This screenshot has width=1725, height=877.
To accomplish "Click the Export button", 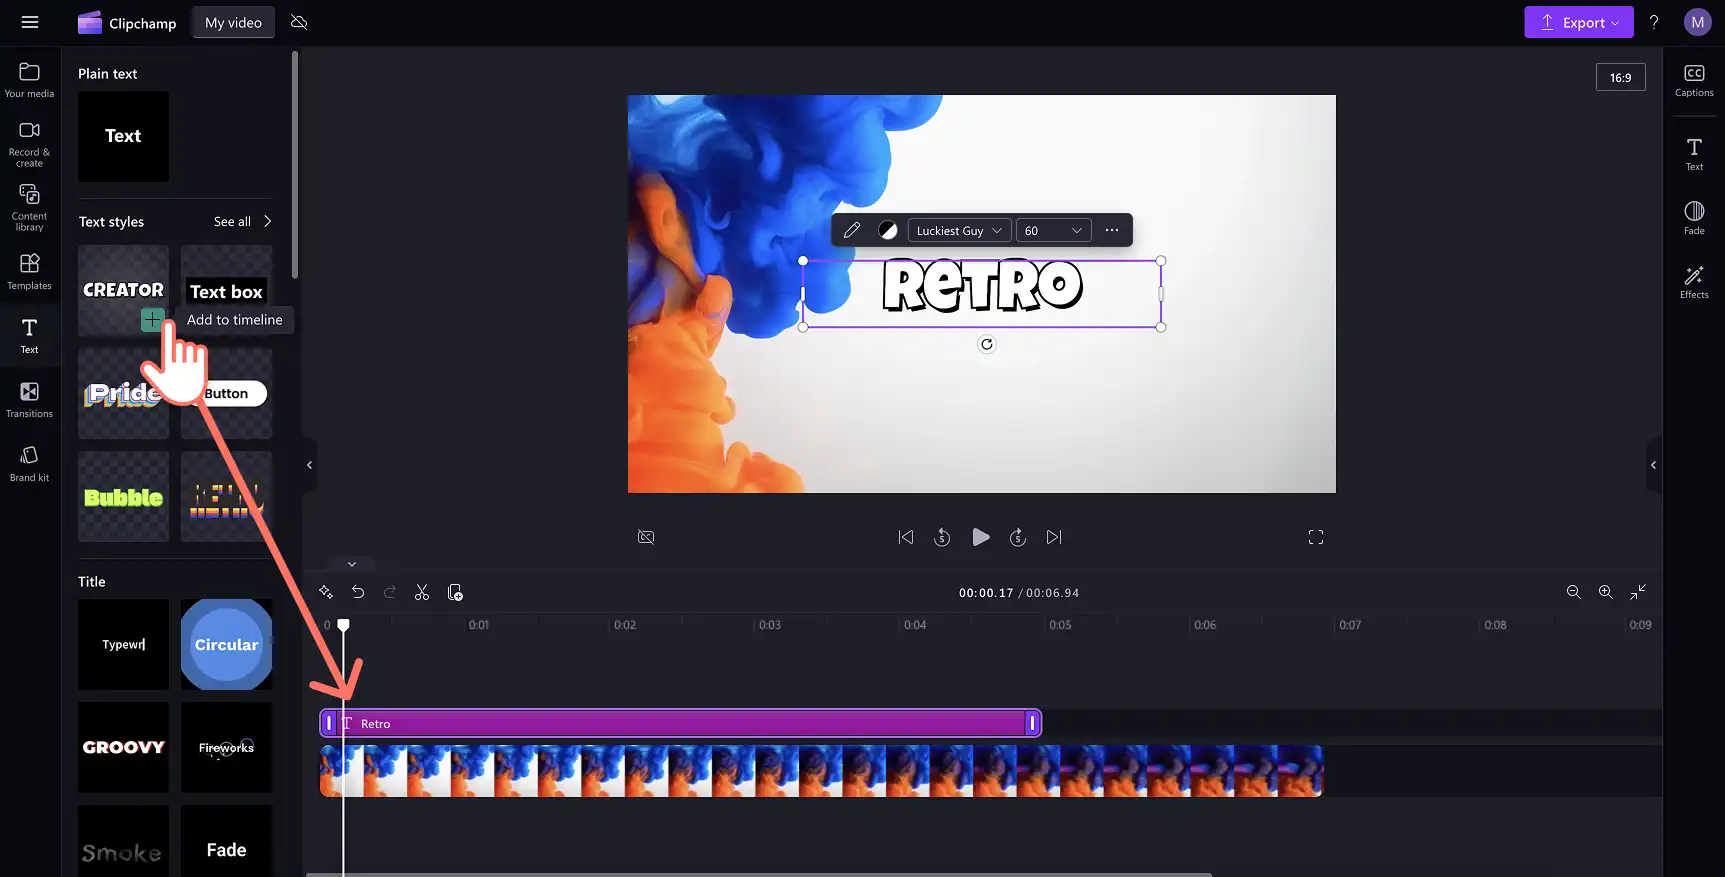I will point(1578,22).
